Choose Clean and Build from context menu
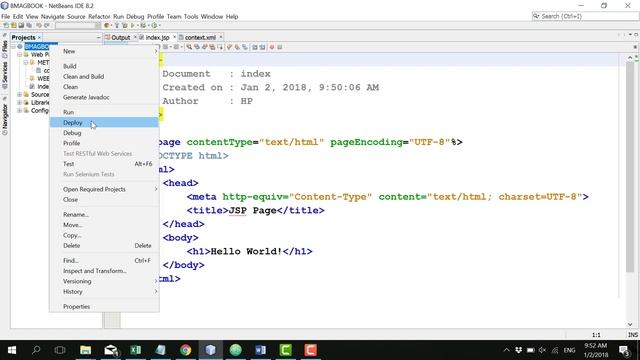Image resolution: width=640 pixels, height=360 pixels. [104, 76]
